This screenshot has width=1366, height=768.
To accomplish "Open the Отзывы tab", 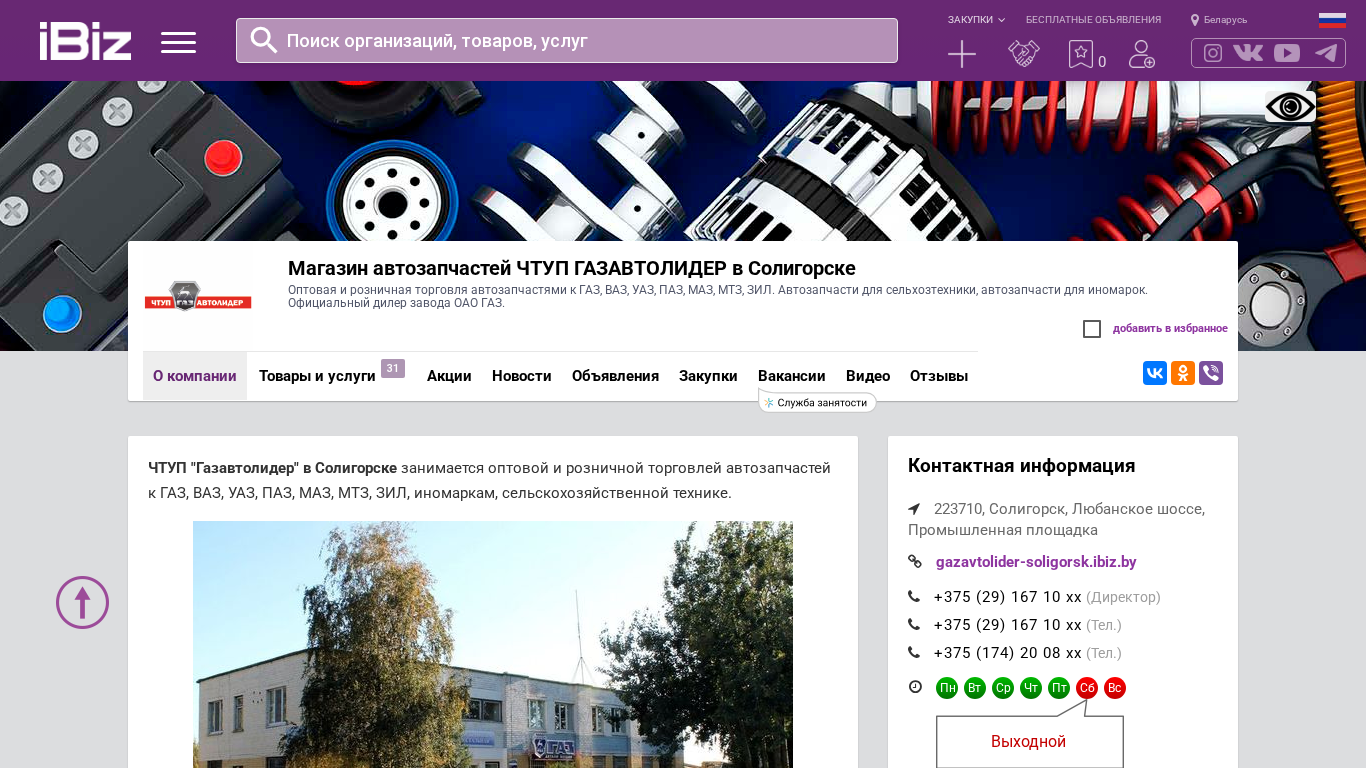I will click(939, 376).
